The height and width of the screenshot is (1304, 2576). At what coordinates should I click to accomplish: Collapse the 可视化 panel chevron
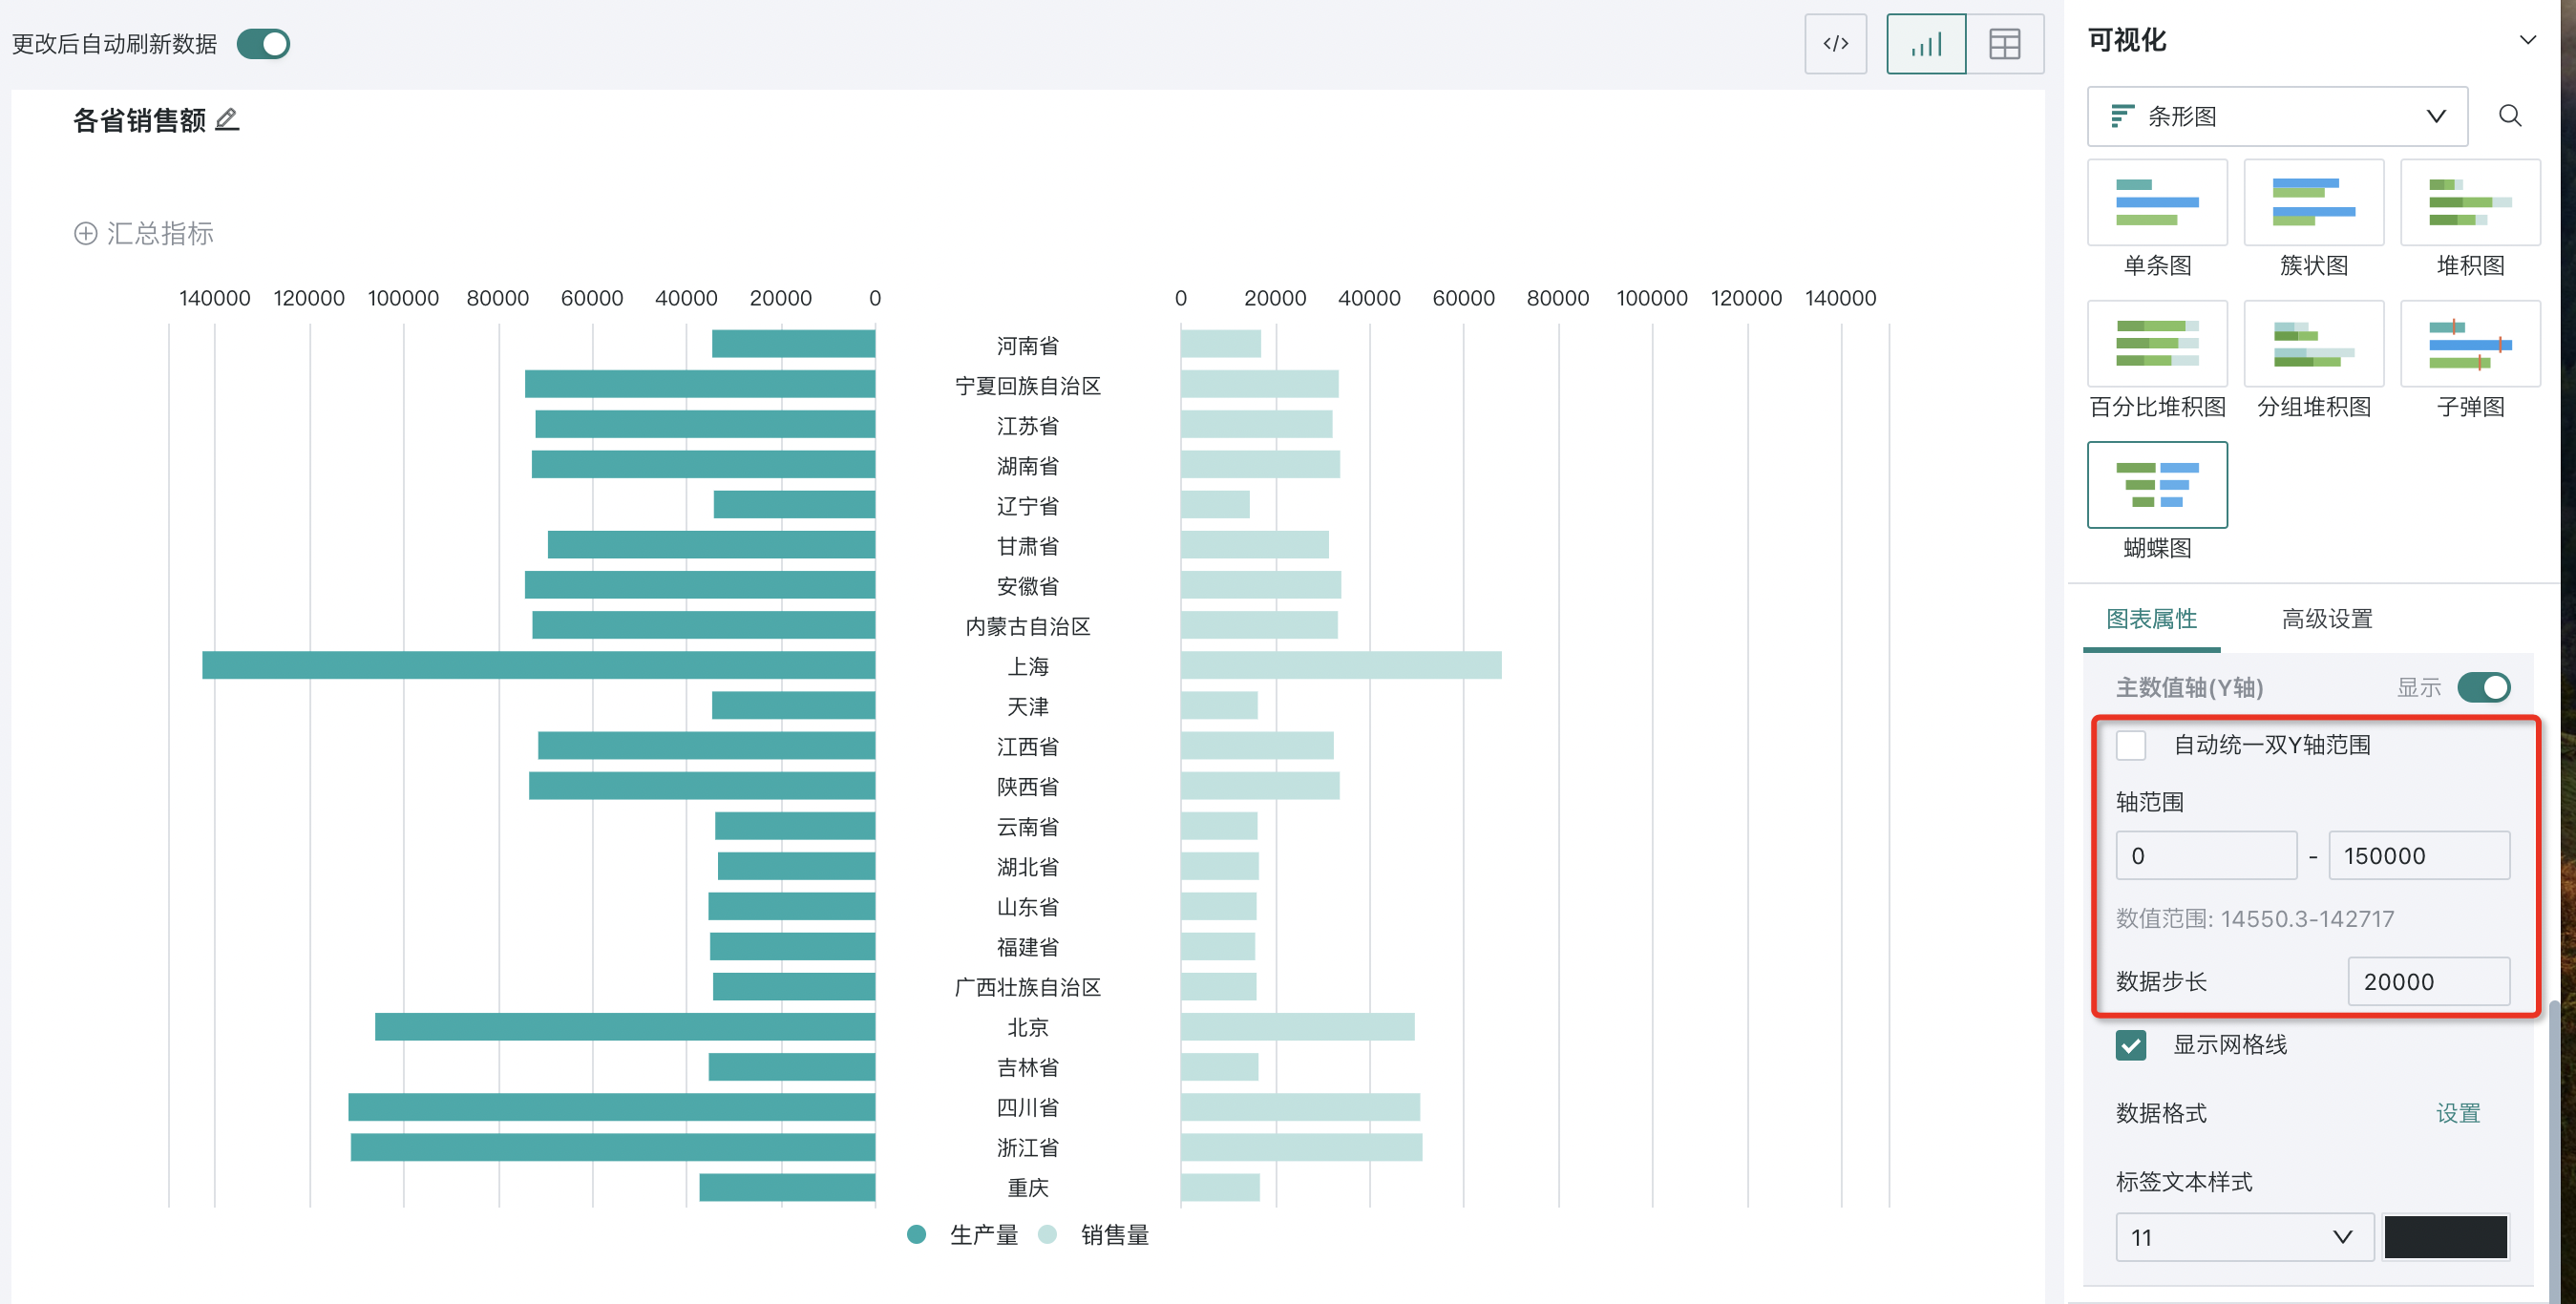click(2527, 40)
